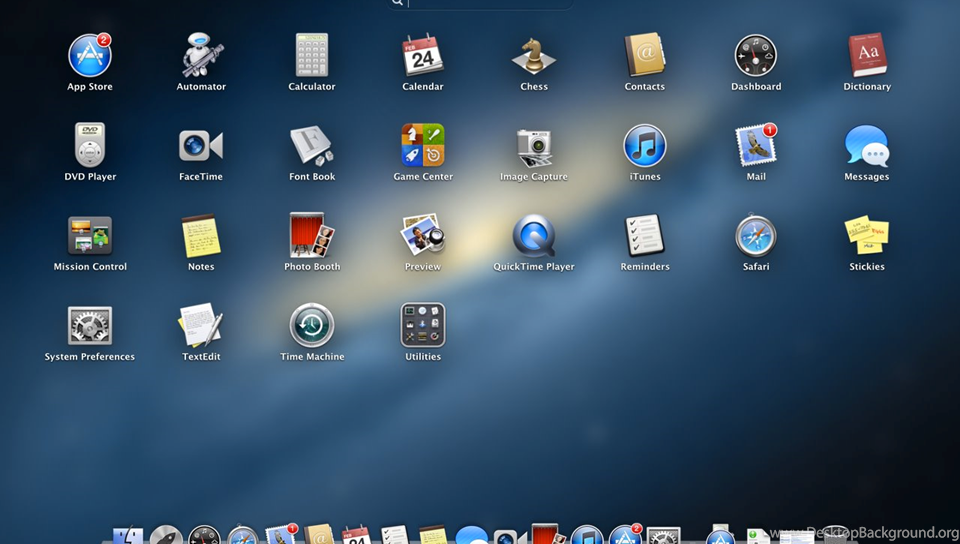Open the Calculator app

(x=312, y=56)
